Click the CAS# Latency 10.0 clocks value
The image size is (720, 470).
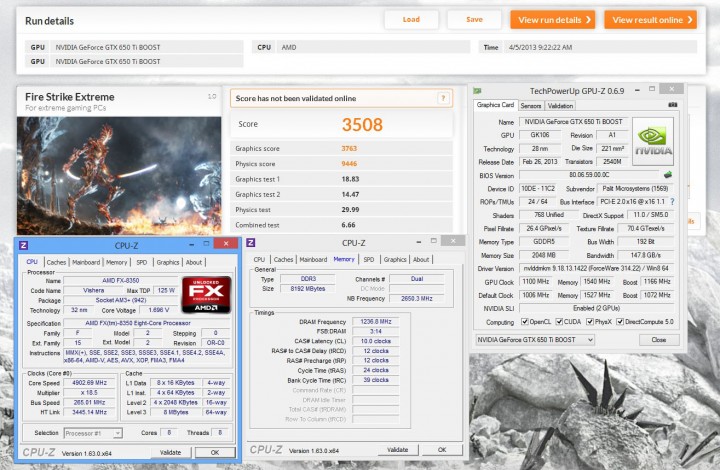click(376, 341)
